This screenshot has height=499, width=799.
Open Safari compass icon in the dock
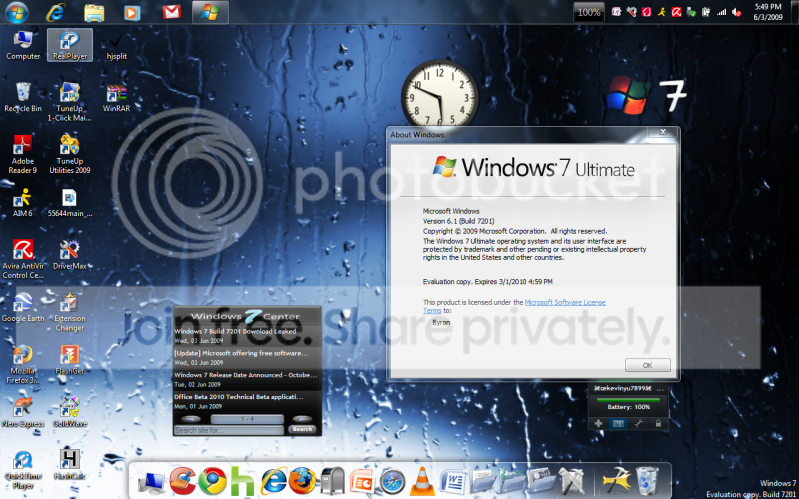392,482
